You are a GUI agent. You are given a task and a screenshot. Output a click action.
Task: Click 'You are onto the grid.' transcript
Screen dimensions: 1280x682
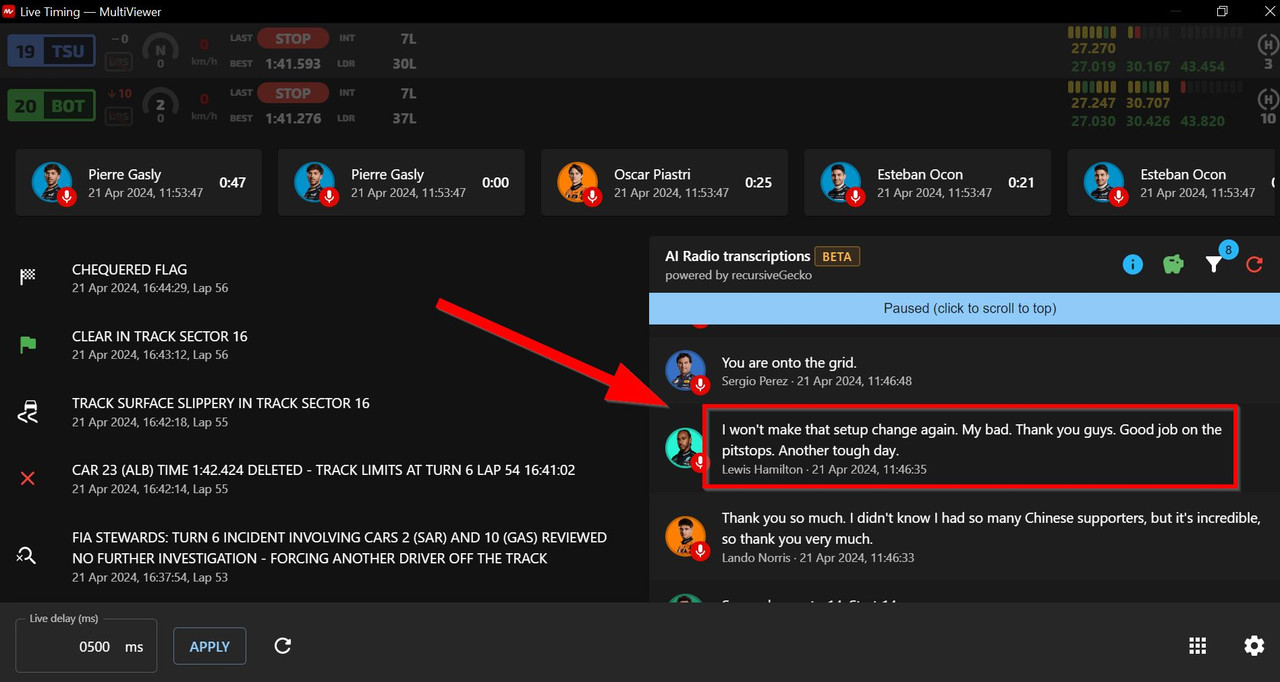point(789,363)
